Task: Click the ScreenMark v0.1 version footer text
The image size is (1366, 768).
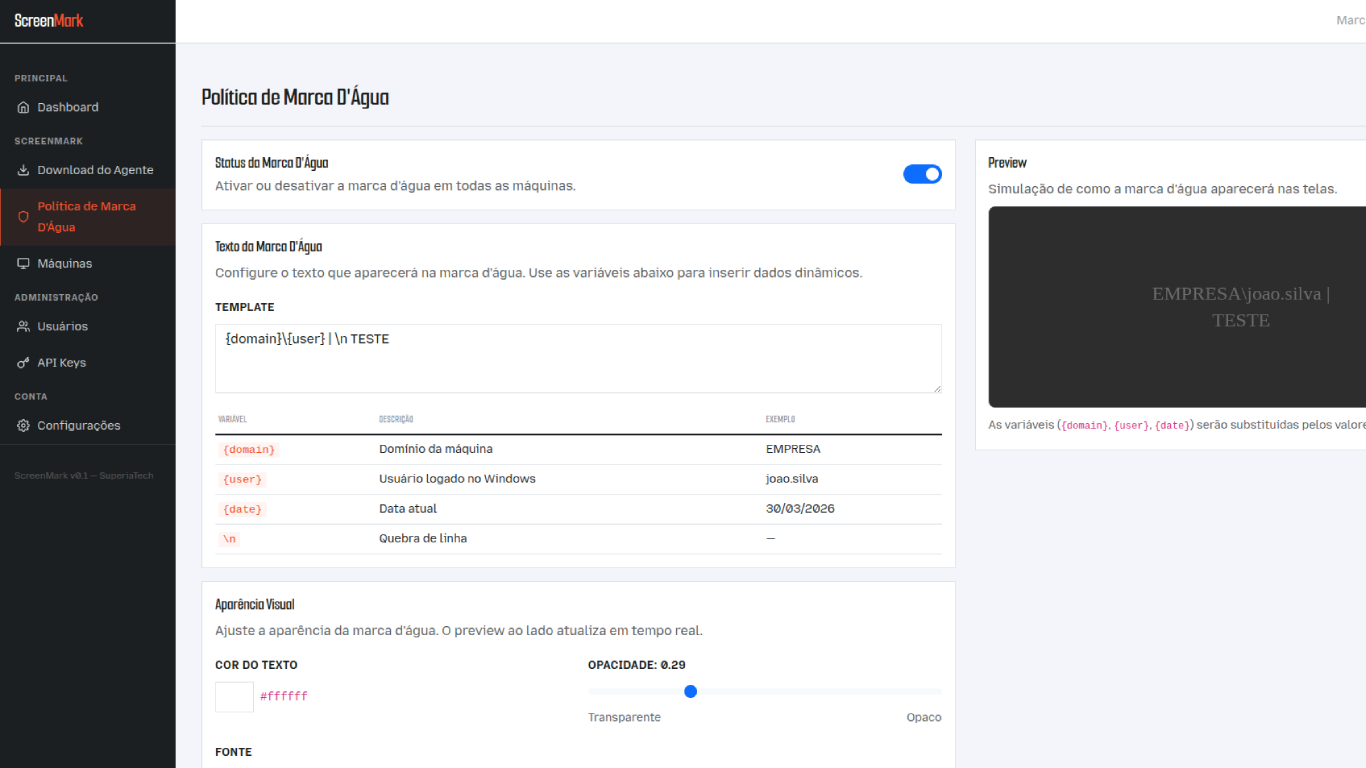Action: coord(84,476)
